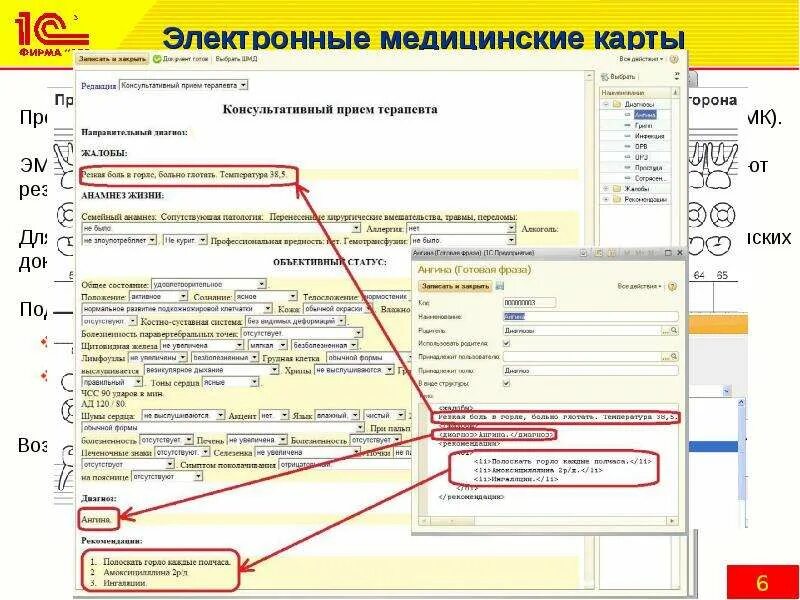Open the 'Положение' dropdown 'активное'
Screen dimensions: 800x600
183,296
